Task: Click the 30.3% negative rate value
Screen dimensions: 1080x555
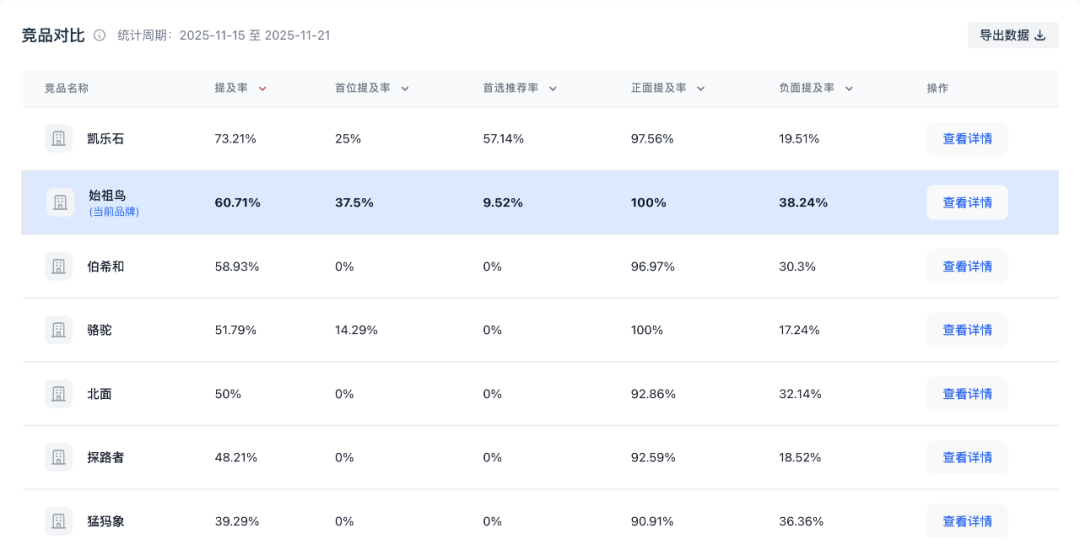Action: (x=797, y=266)
